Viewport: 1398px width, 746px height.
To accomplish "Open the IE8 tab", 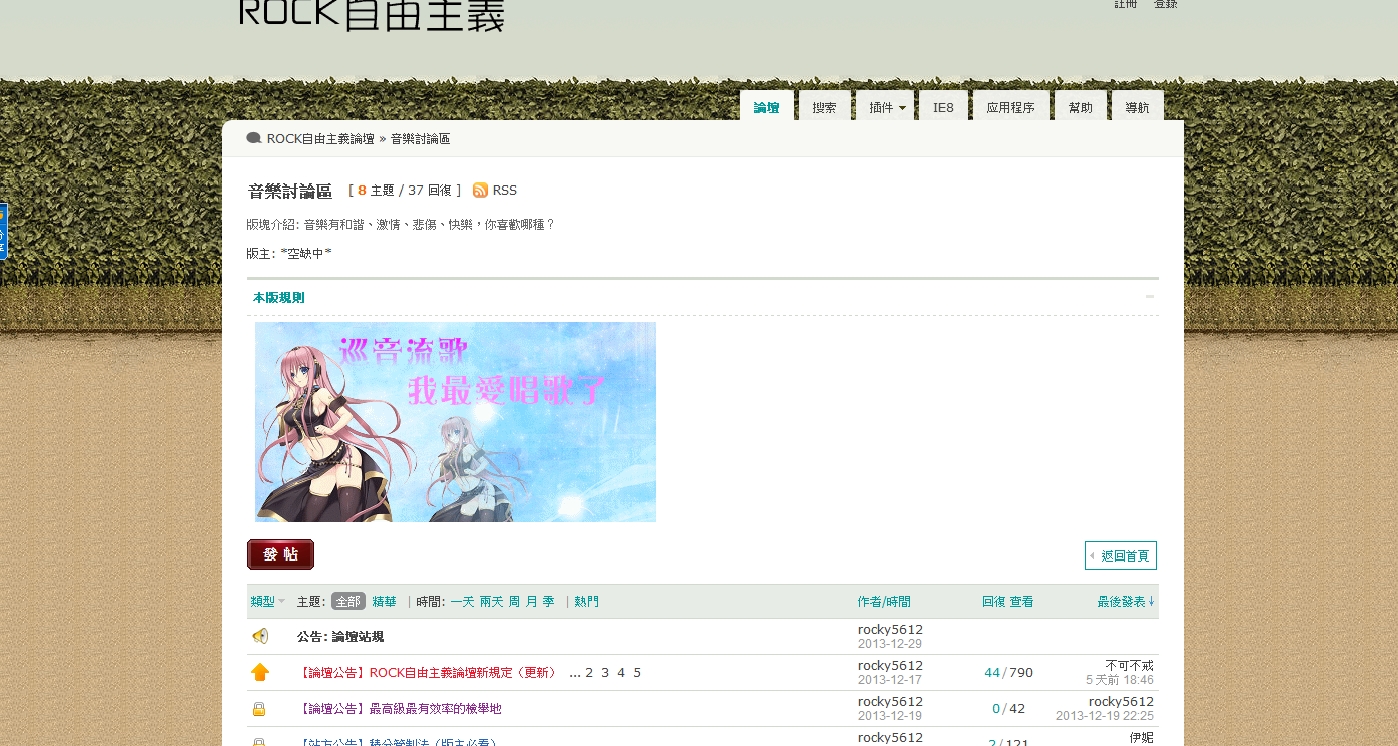I will coord(943,107).
